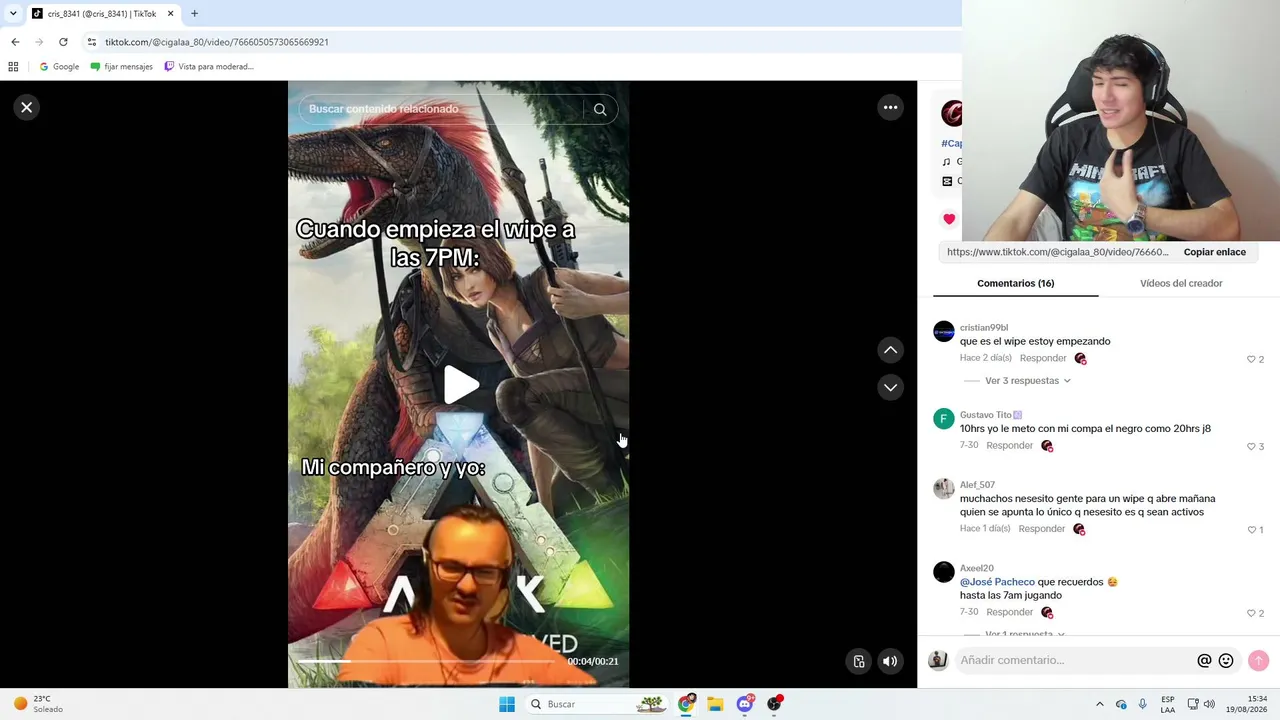Open File Explorer from the taskbar

tap(715, 704)
